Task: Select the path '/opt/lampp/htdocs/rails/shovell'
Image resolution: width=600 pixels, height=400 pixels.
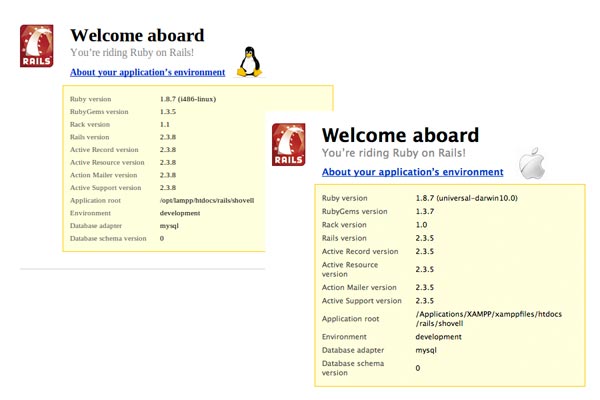Action: tap(207, 201)
